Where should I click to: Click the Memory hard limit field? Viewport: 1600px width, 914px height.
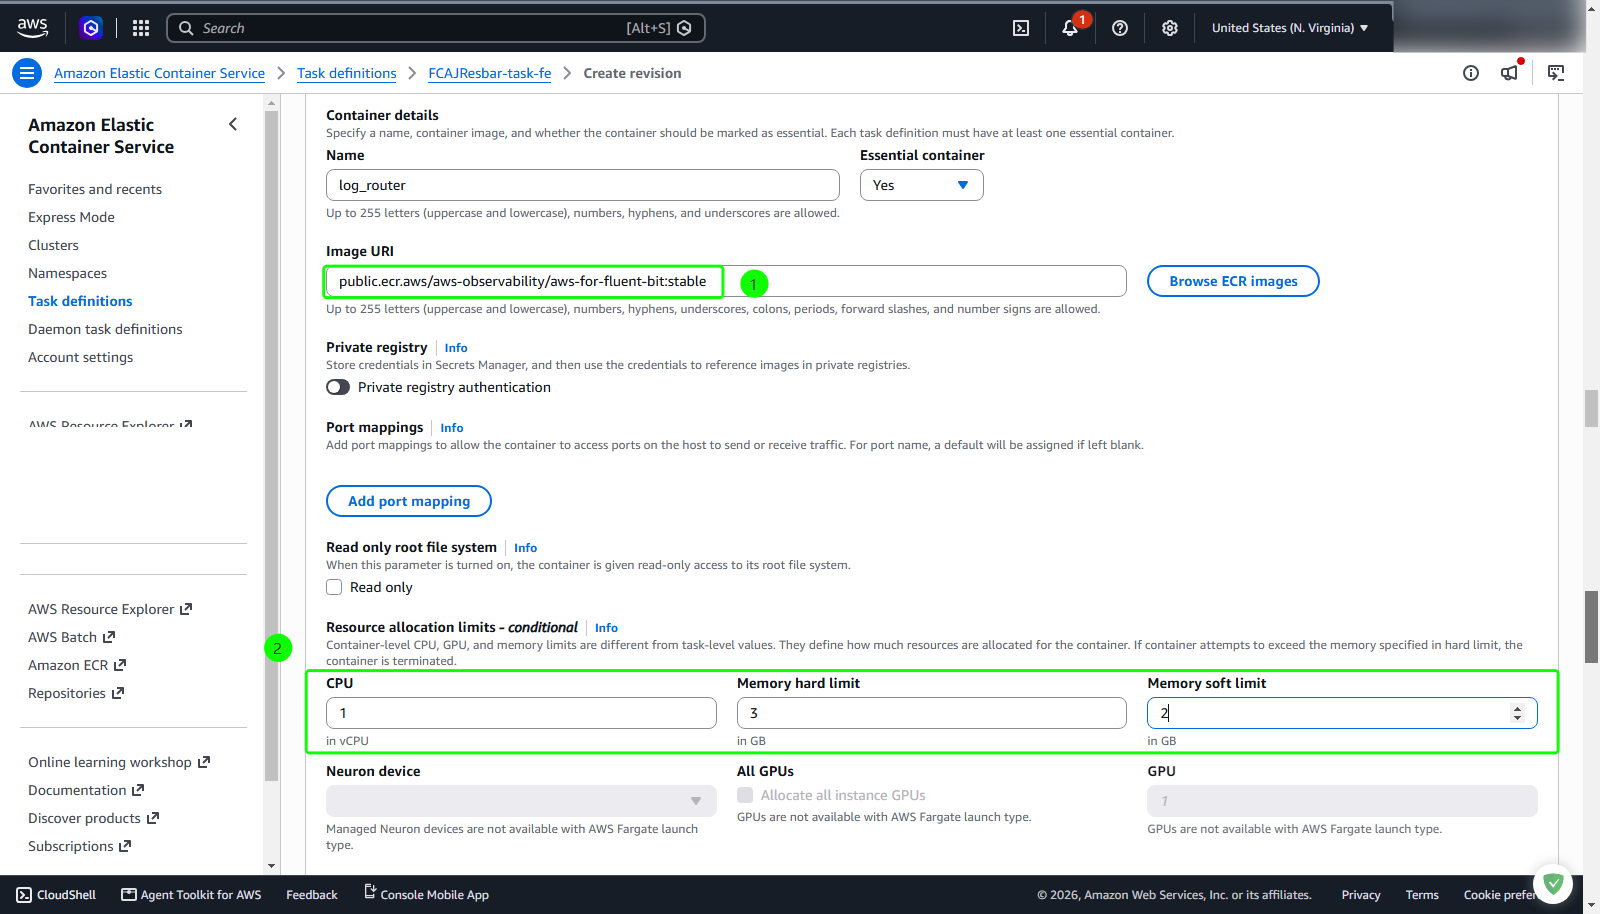[x=932, y=713]
